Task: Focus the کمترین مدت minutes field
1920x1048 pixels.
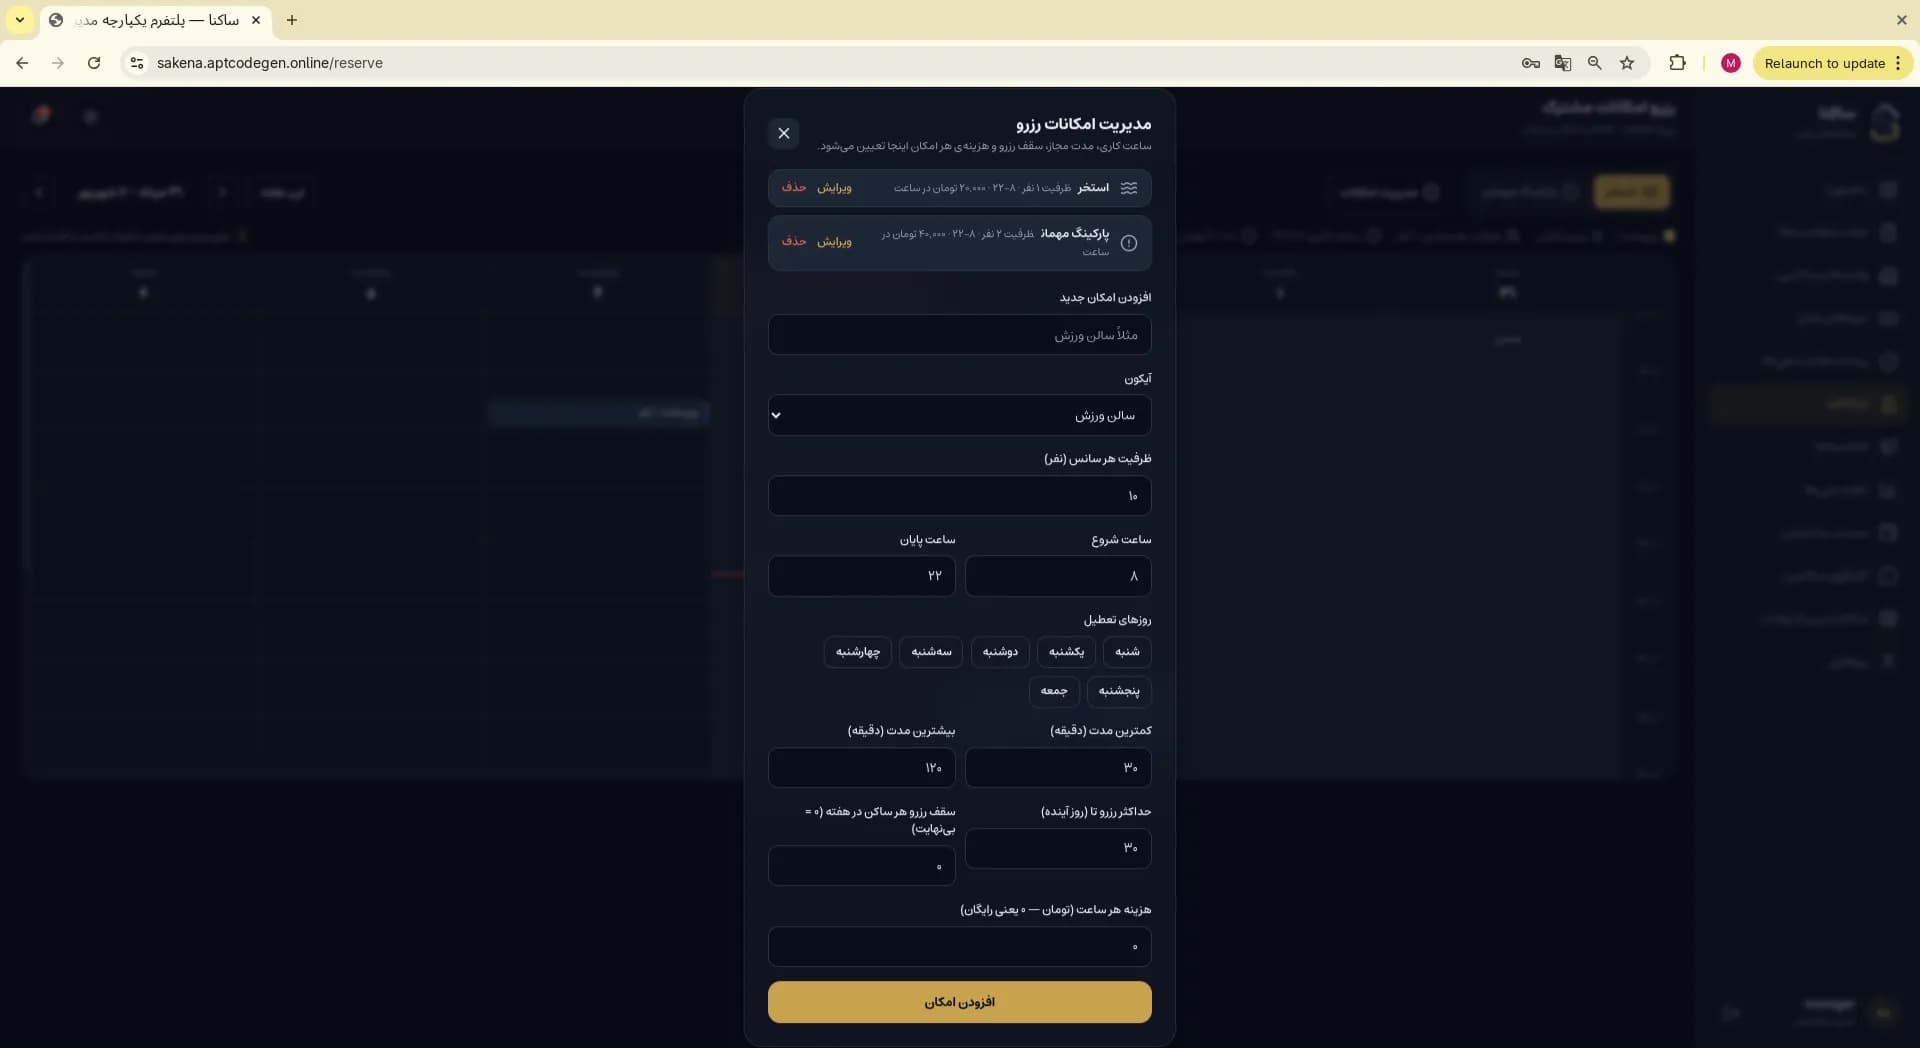Action: click(x=1058, y=768)
